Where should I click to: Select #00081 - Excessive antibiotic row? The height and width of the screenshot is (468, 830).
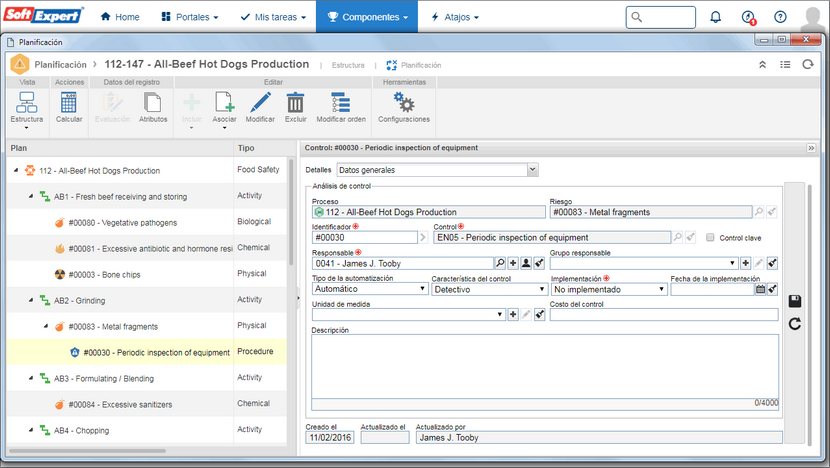(147, 248)
